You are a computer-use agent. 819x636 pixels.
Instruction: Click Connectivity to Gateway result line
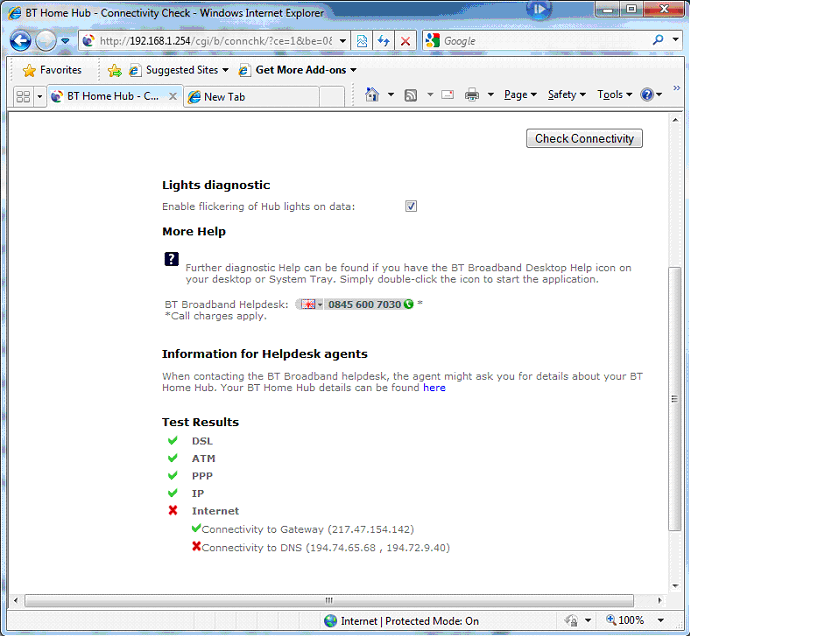[x=303, y=529]
